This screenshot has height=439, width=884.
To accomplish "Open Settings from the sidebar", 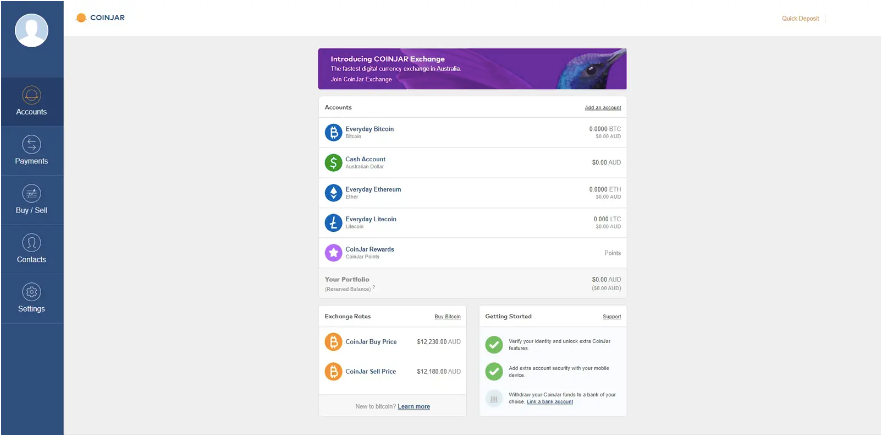I will 32,299.
